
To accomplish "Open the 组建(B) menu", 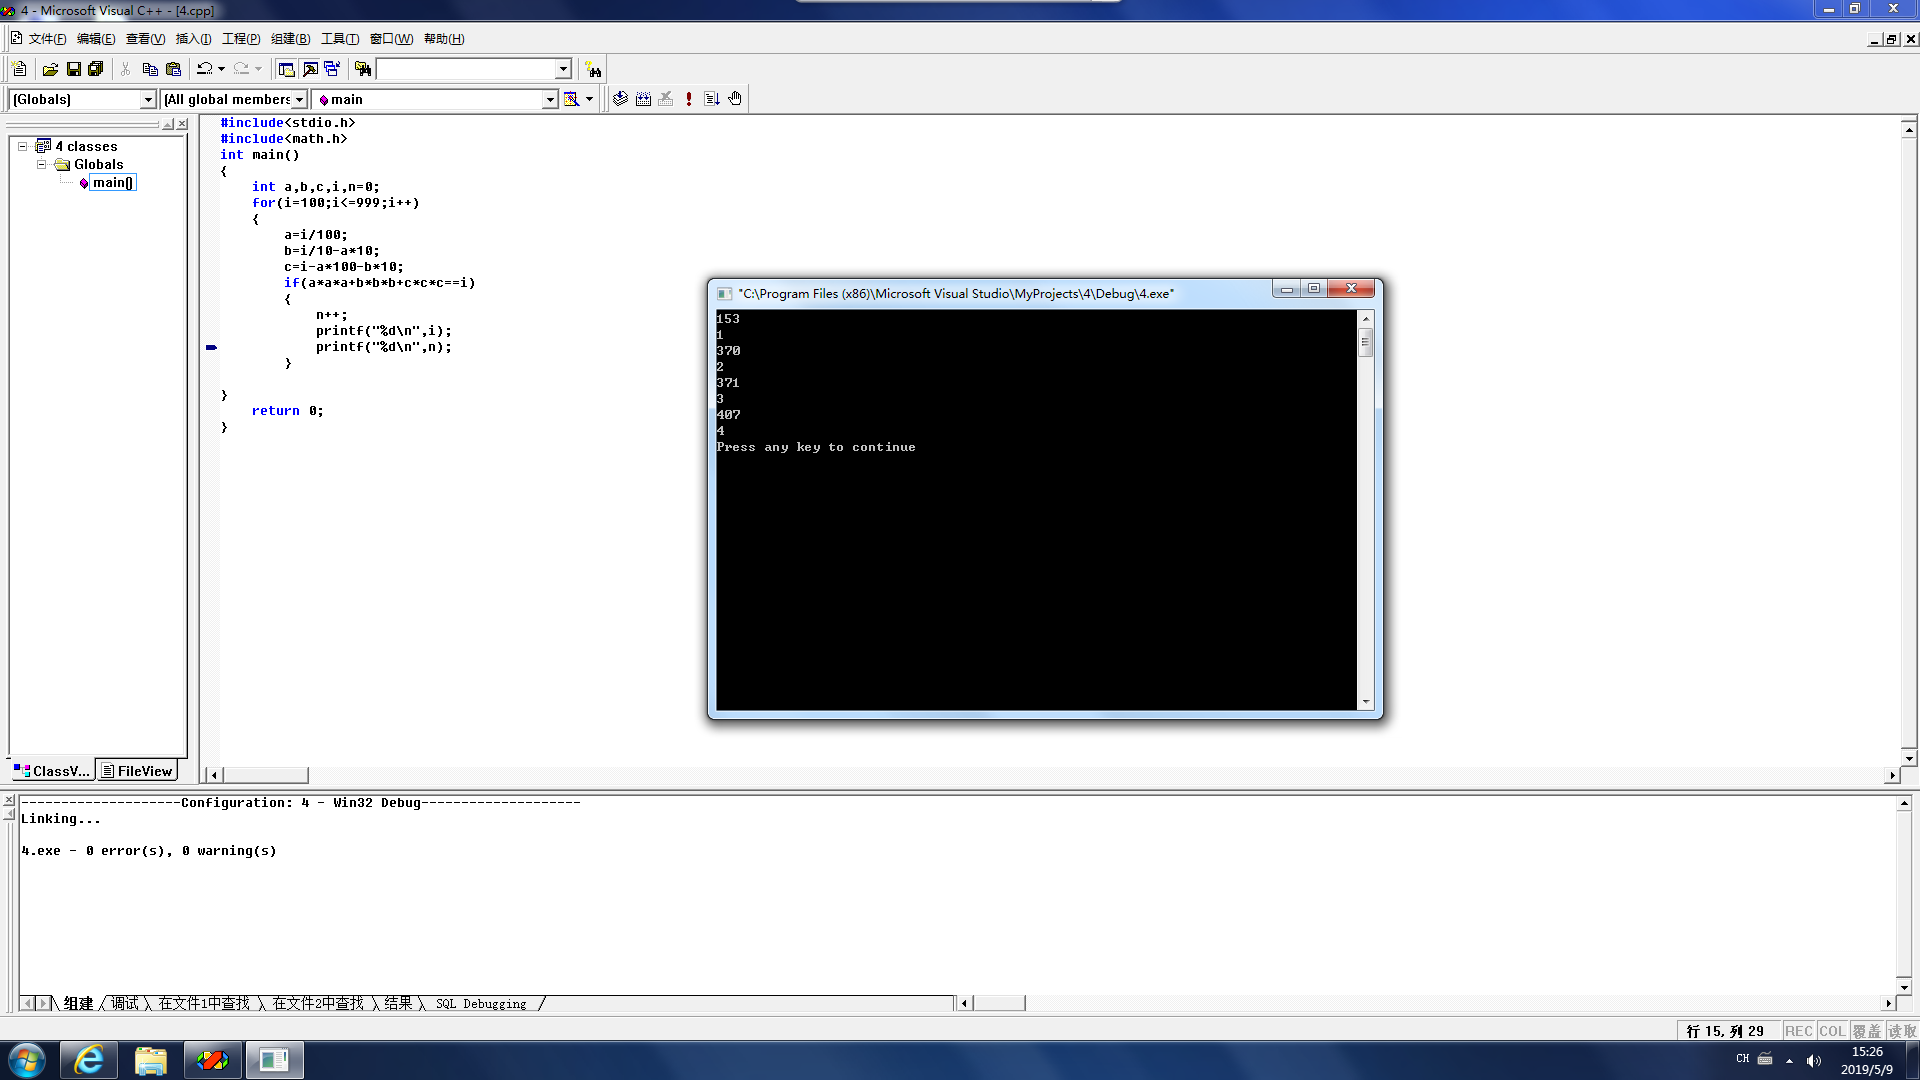I will pos(290,39).
